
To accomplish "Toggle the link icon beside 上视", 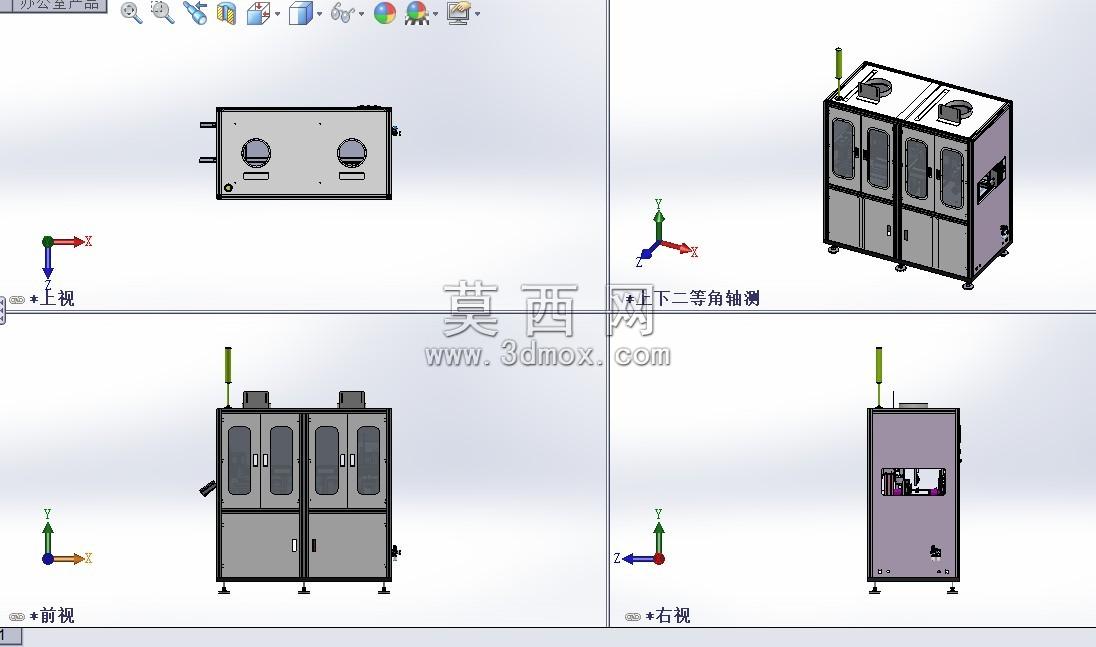I will [x=17, y=300].
